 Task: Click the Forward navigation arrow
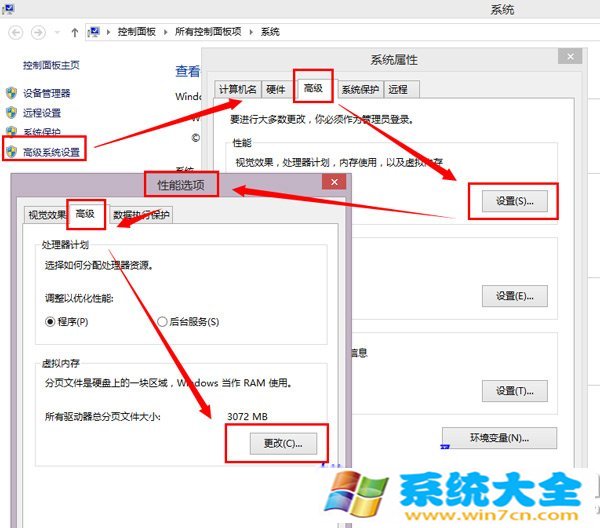38,33
